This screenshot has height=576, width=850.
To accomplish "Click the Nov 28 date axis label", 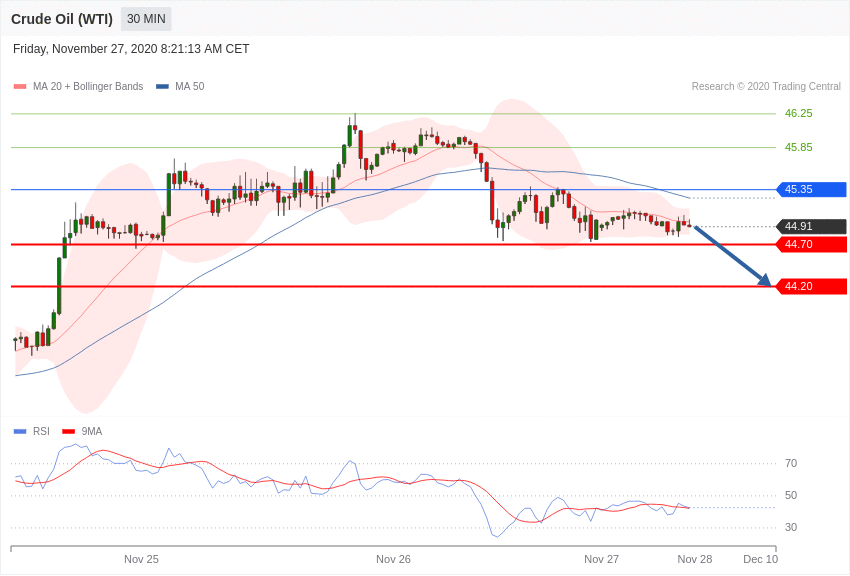I will click(x=695, y=559).
